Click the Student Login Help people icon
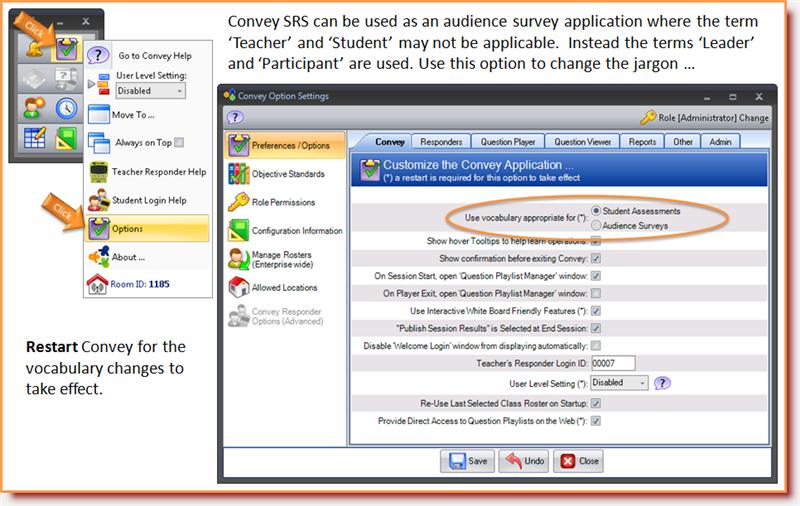The width and height of the screenshot is (800, 506). tap(98, 200)
